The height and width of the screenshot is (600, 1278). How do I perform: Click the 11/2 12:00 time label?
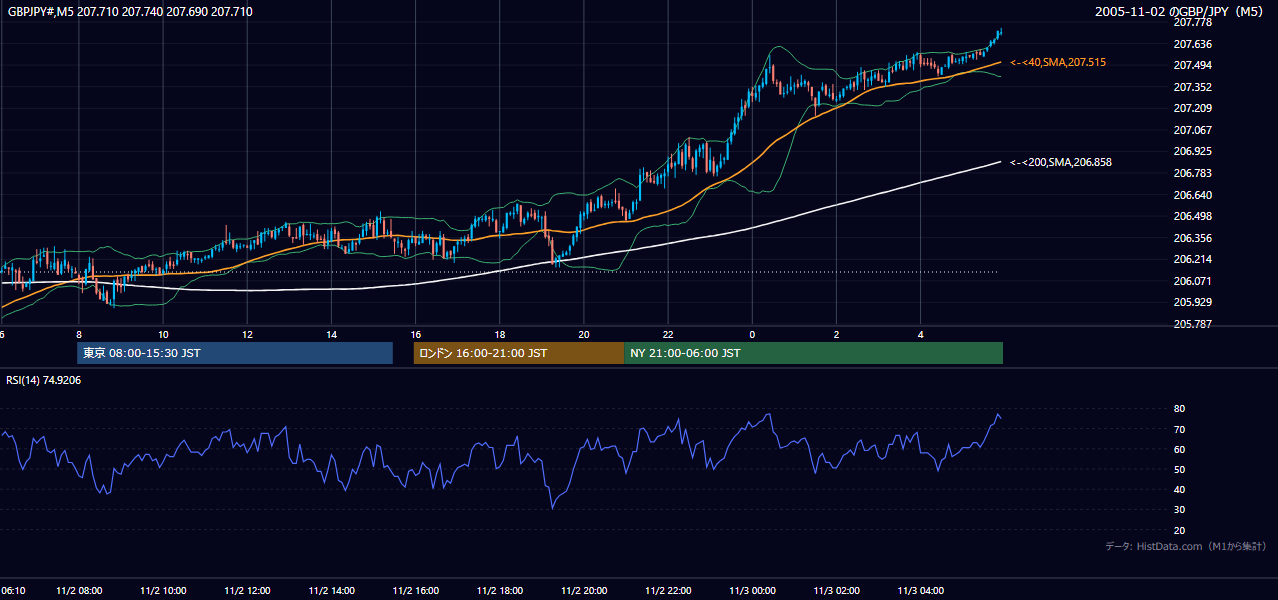pyautogui.click(x=247, y=591)
